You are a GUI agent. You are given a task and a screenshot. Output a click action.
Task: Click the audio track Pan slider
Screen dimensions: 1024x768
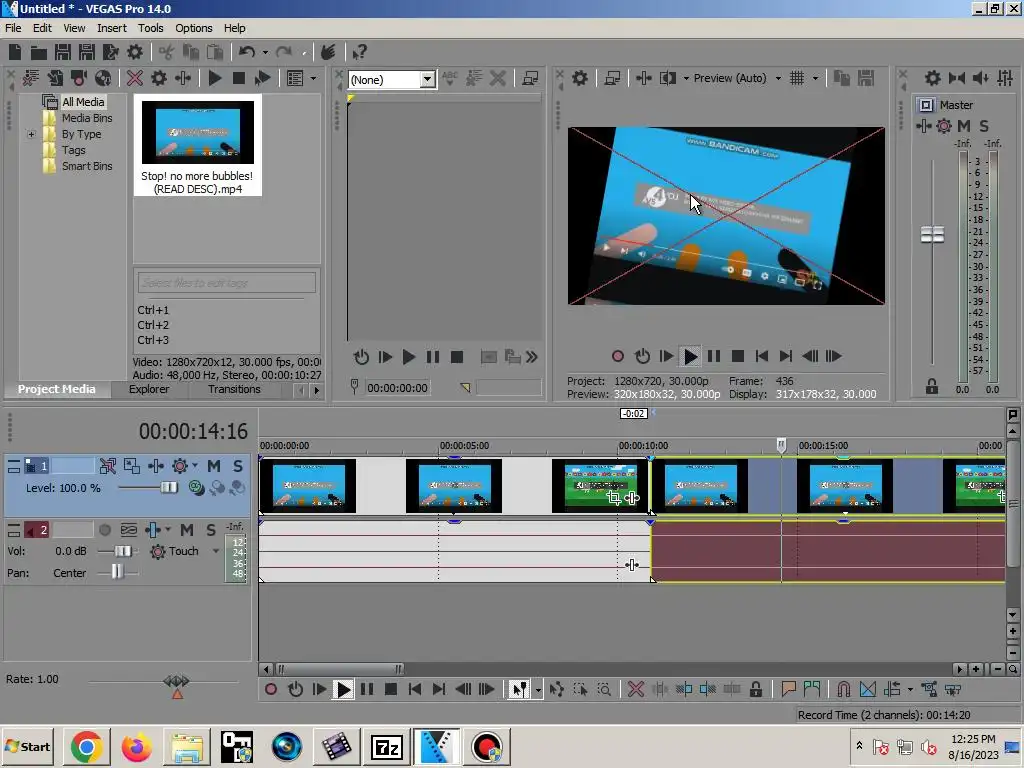point(118,573)
